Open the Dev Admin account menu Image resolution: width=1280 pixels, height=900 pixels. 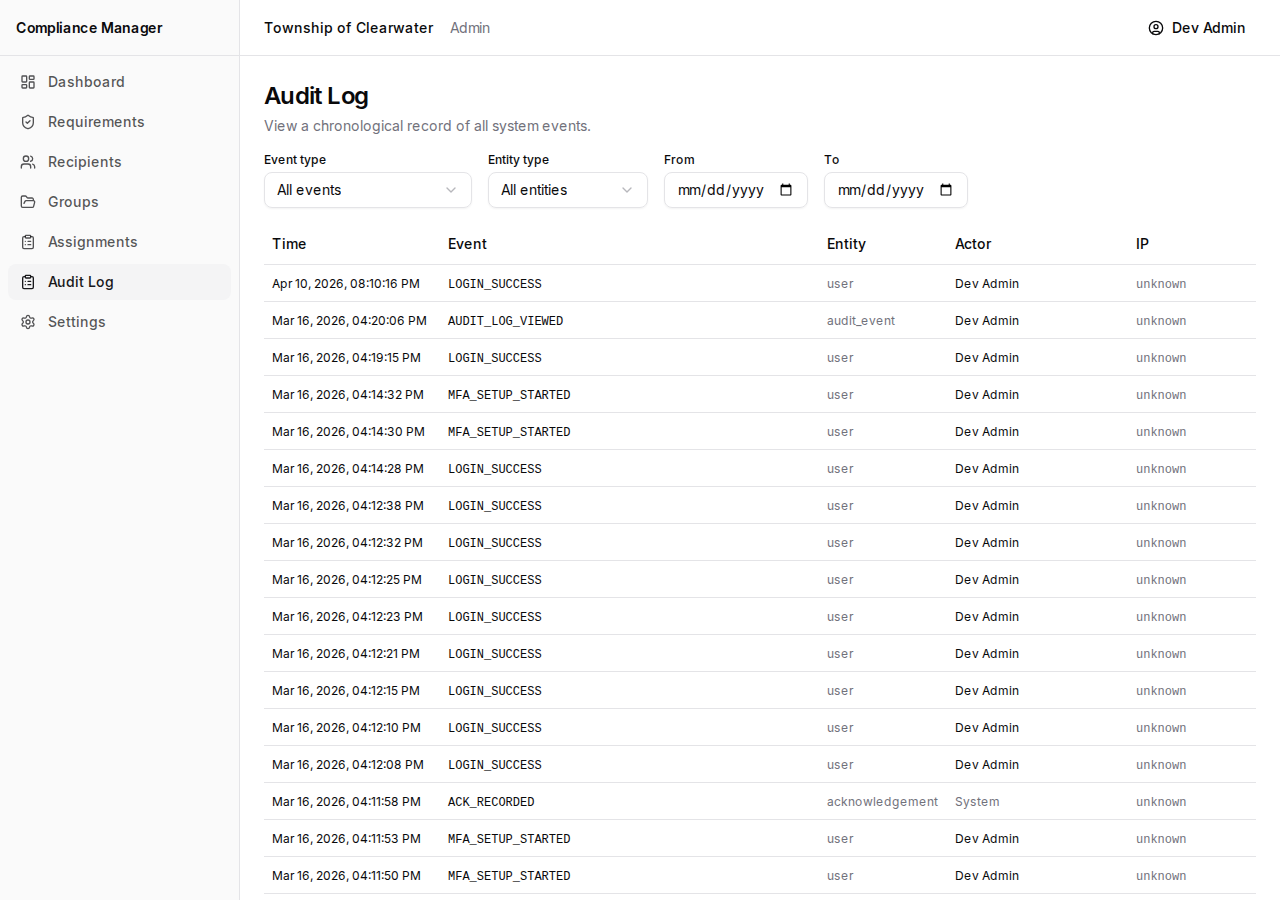(x=1197, y=28)
